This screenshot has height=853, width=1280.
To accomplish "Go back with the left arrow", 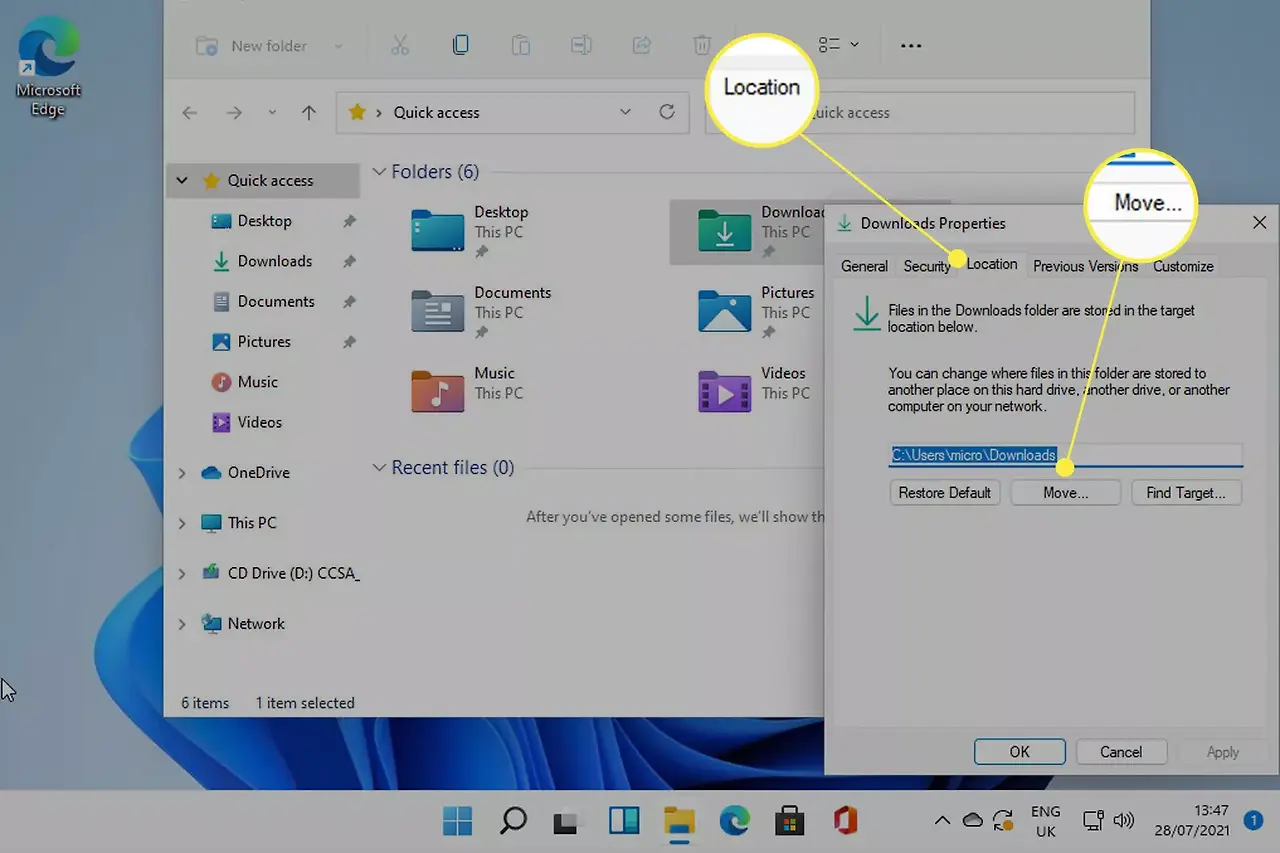I will tap(190, 113).
